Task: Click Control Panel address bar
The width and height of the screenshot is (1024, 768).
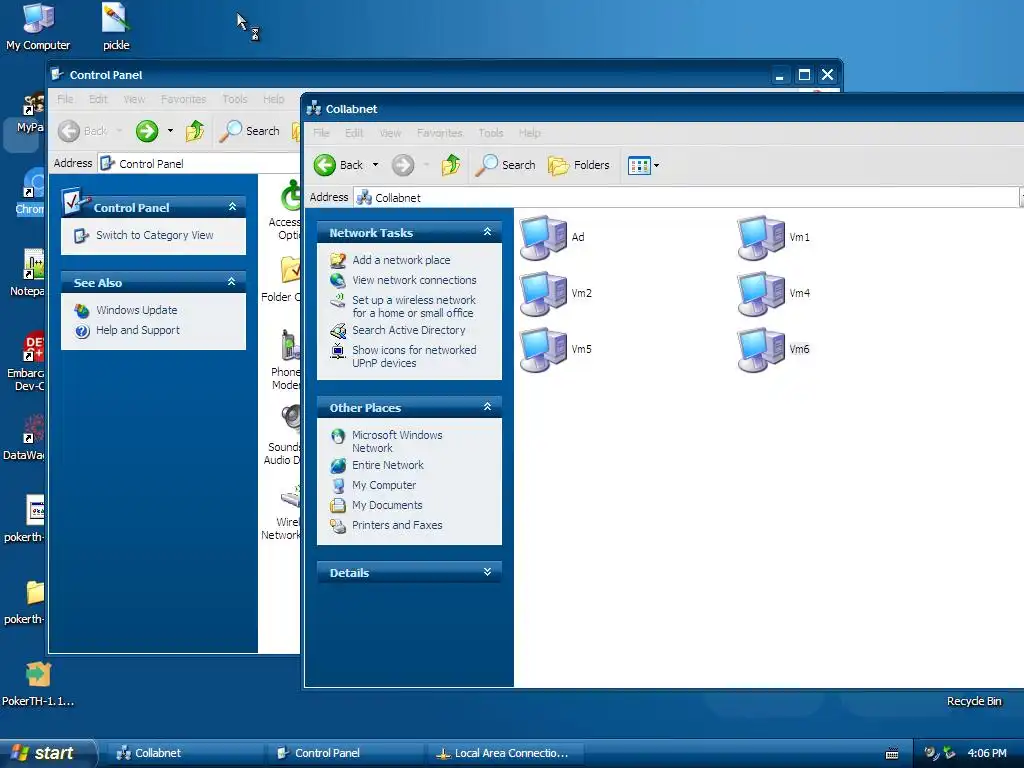Action: point(199,163)
